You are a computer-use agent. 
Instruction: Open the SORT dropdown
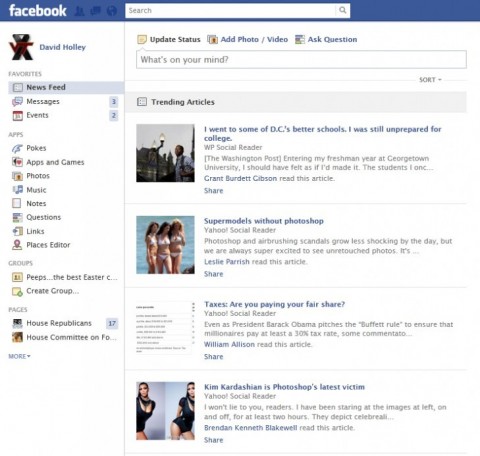point(430,80)
